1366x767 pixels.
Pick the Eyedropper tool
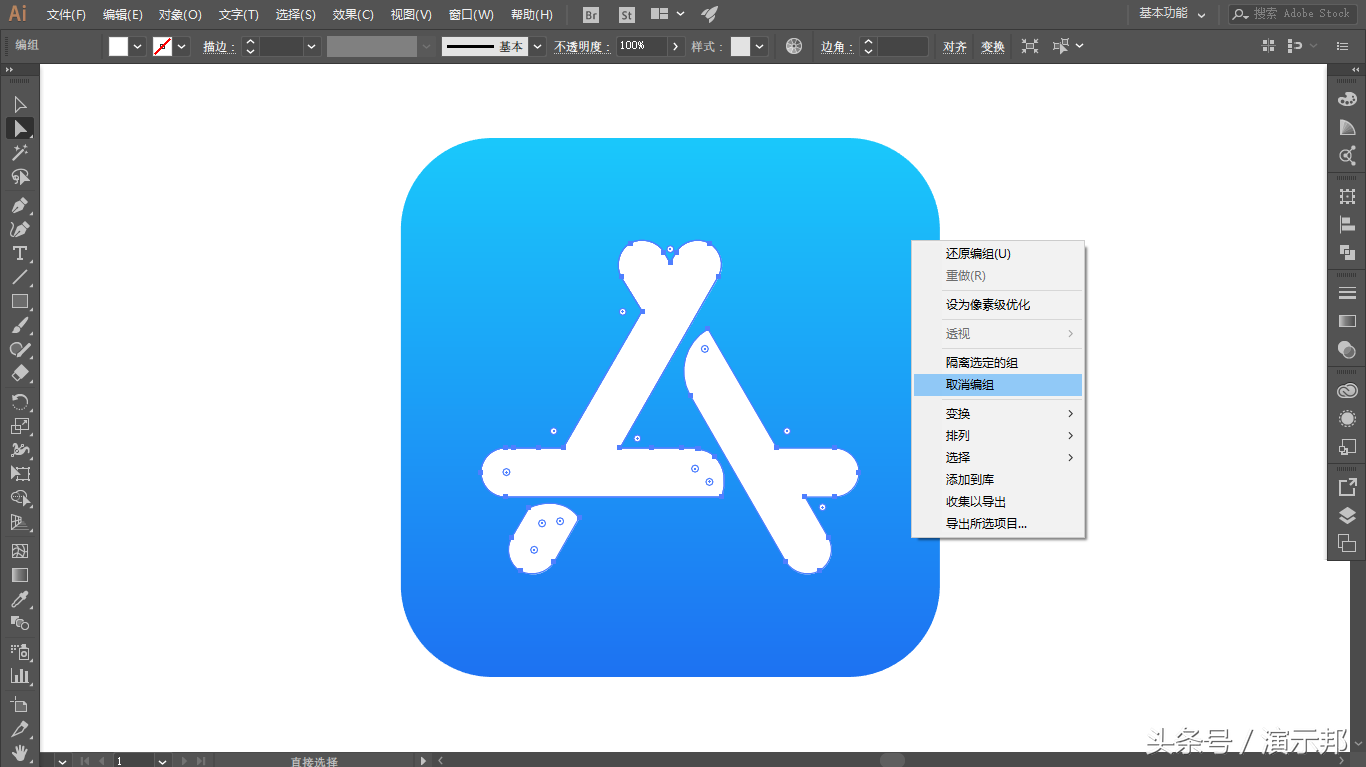tap(20, 599)
